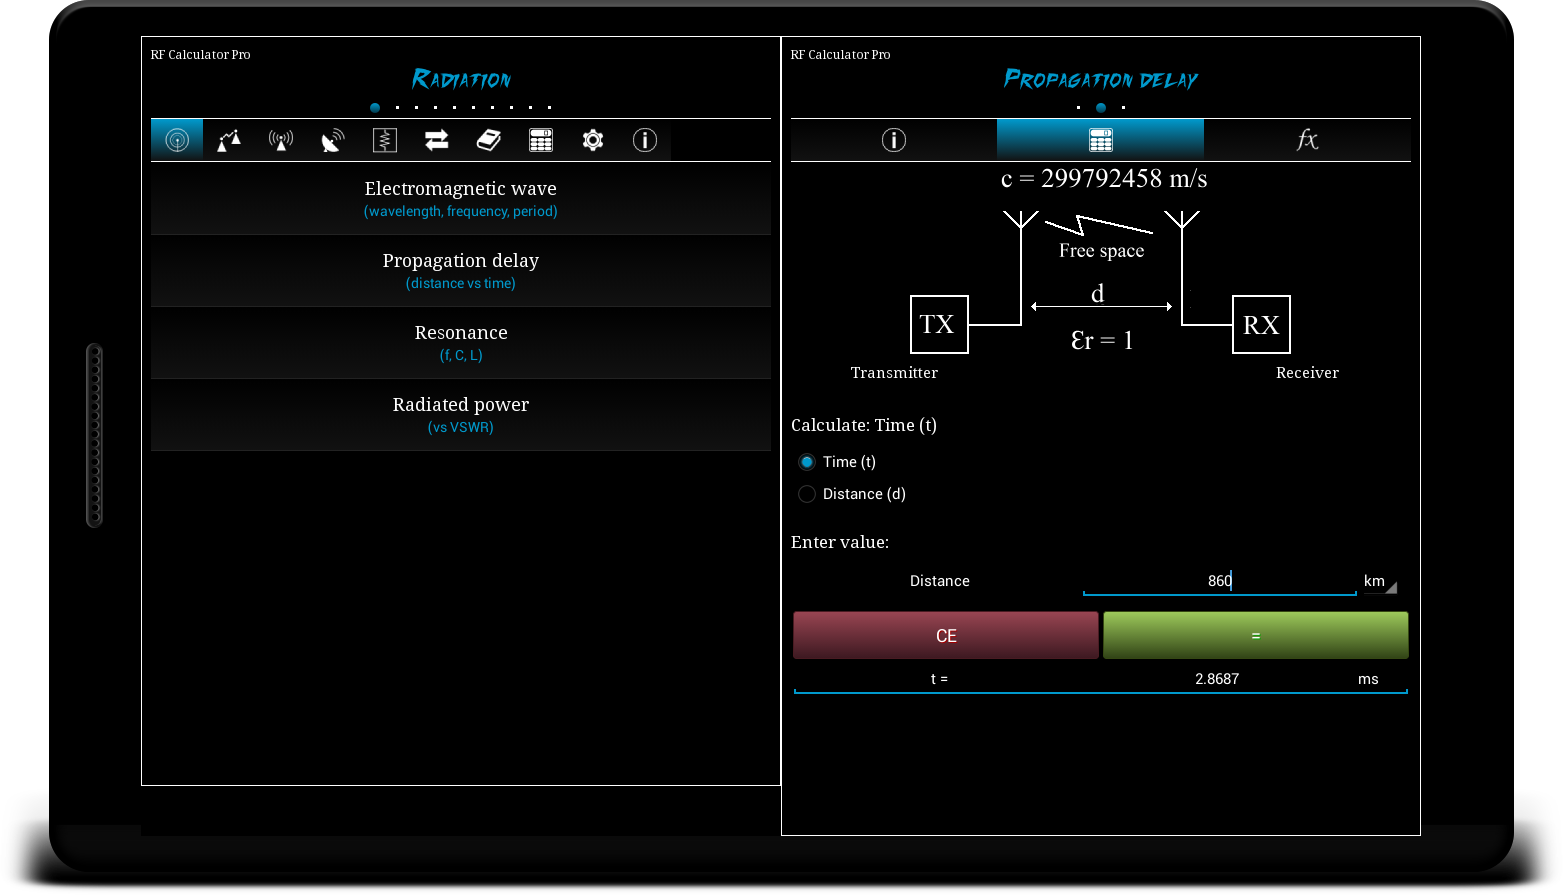This screenshot has height=895, width=1563.
Task: Open the info icon in left toolbar
Action: (x=645, y=140)
